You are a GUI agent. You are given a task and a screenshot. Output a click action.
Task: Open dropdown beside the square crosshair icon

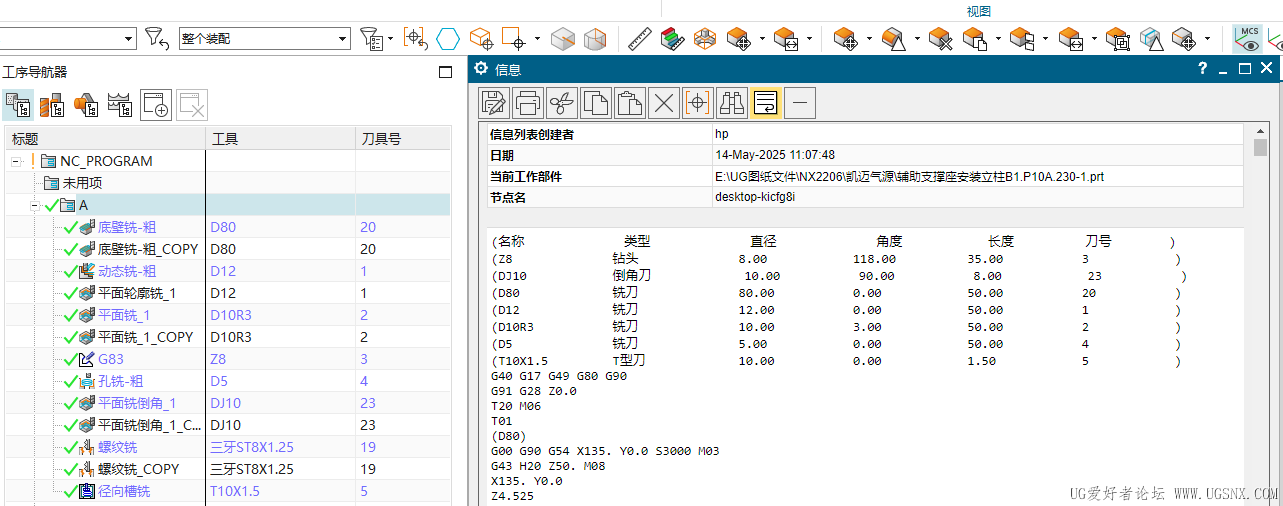(537, 40)
